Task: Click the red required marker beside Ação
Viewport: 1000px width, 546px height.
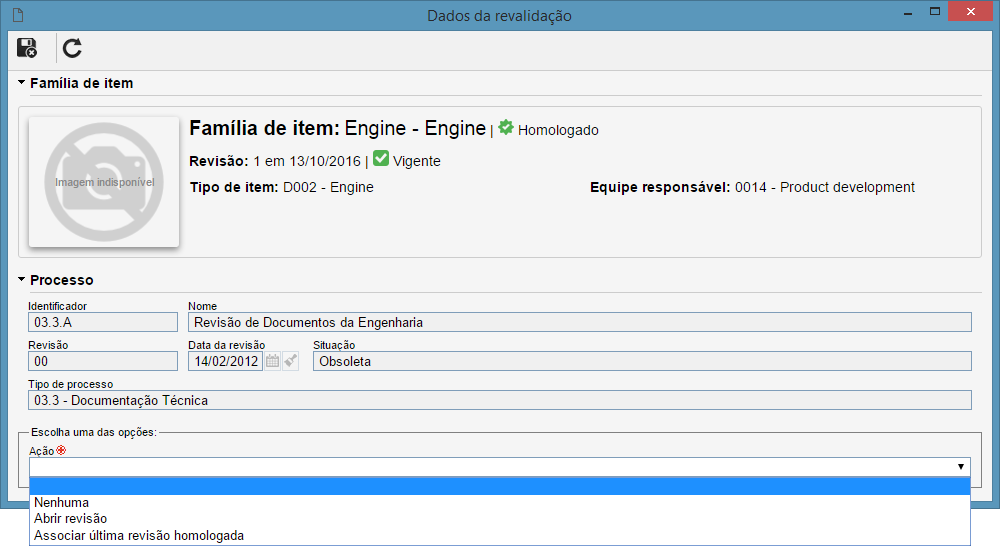Action: (61, 450)
